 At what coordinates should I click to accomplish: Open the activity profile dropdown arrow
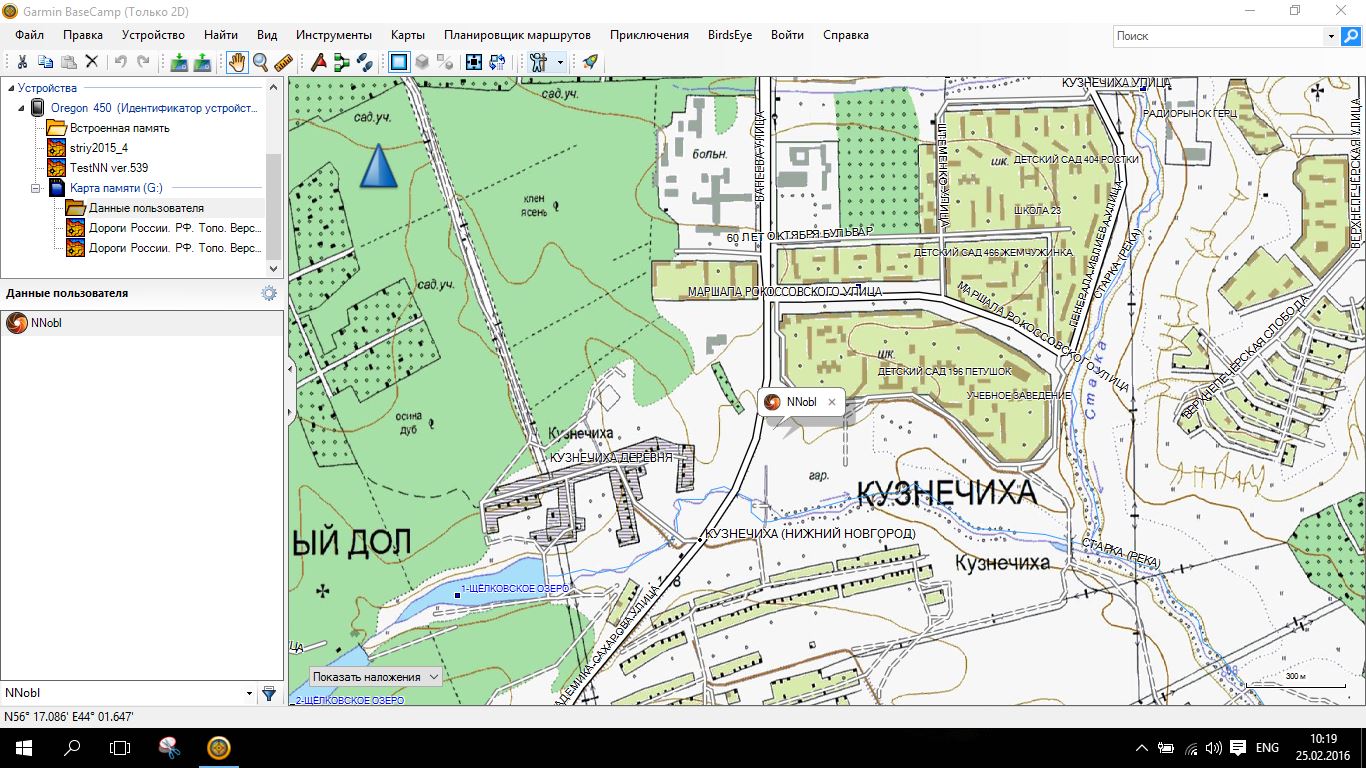click(560, 62)
